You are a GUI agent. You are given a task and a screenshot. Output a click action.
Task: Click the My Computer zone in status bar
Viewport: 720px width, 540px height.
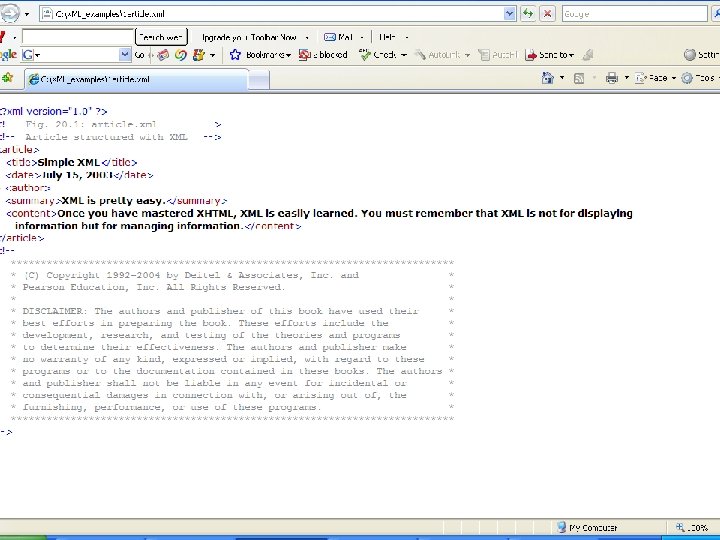tap(587, 528)
